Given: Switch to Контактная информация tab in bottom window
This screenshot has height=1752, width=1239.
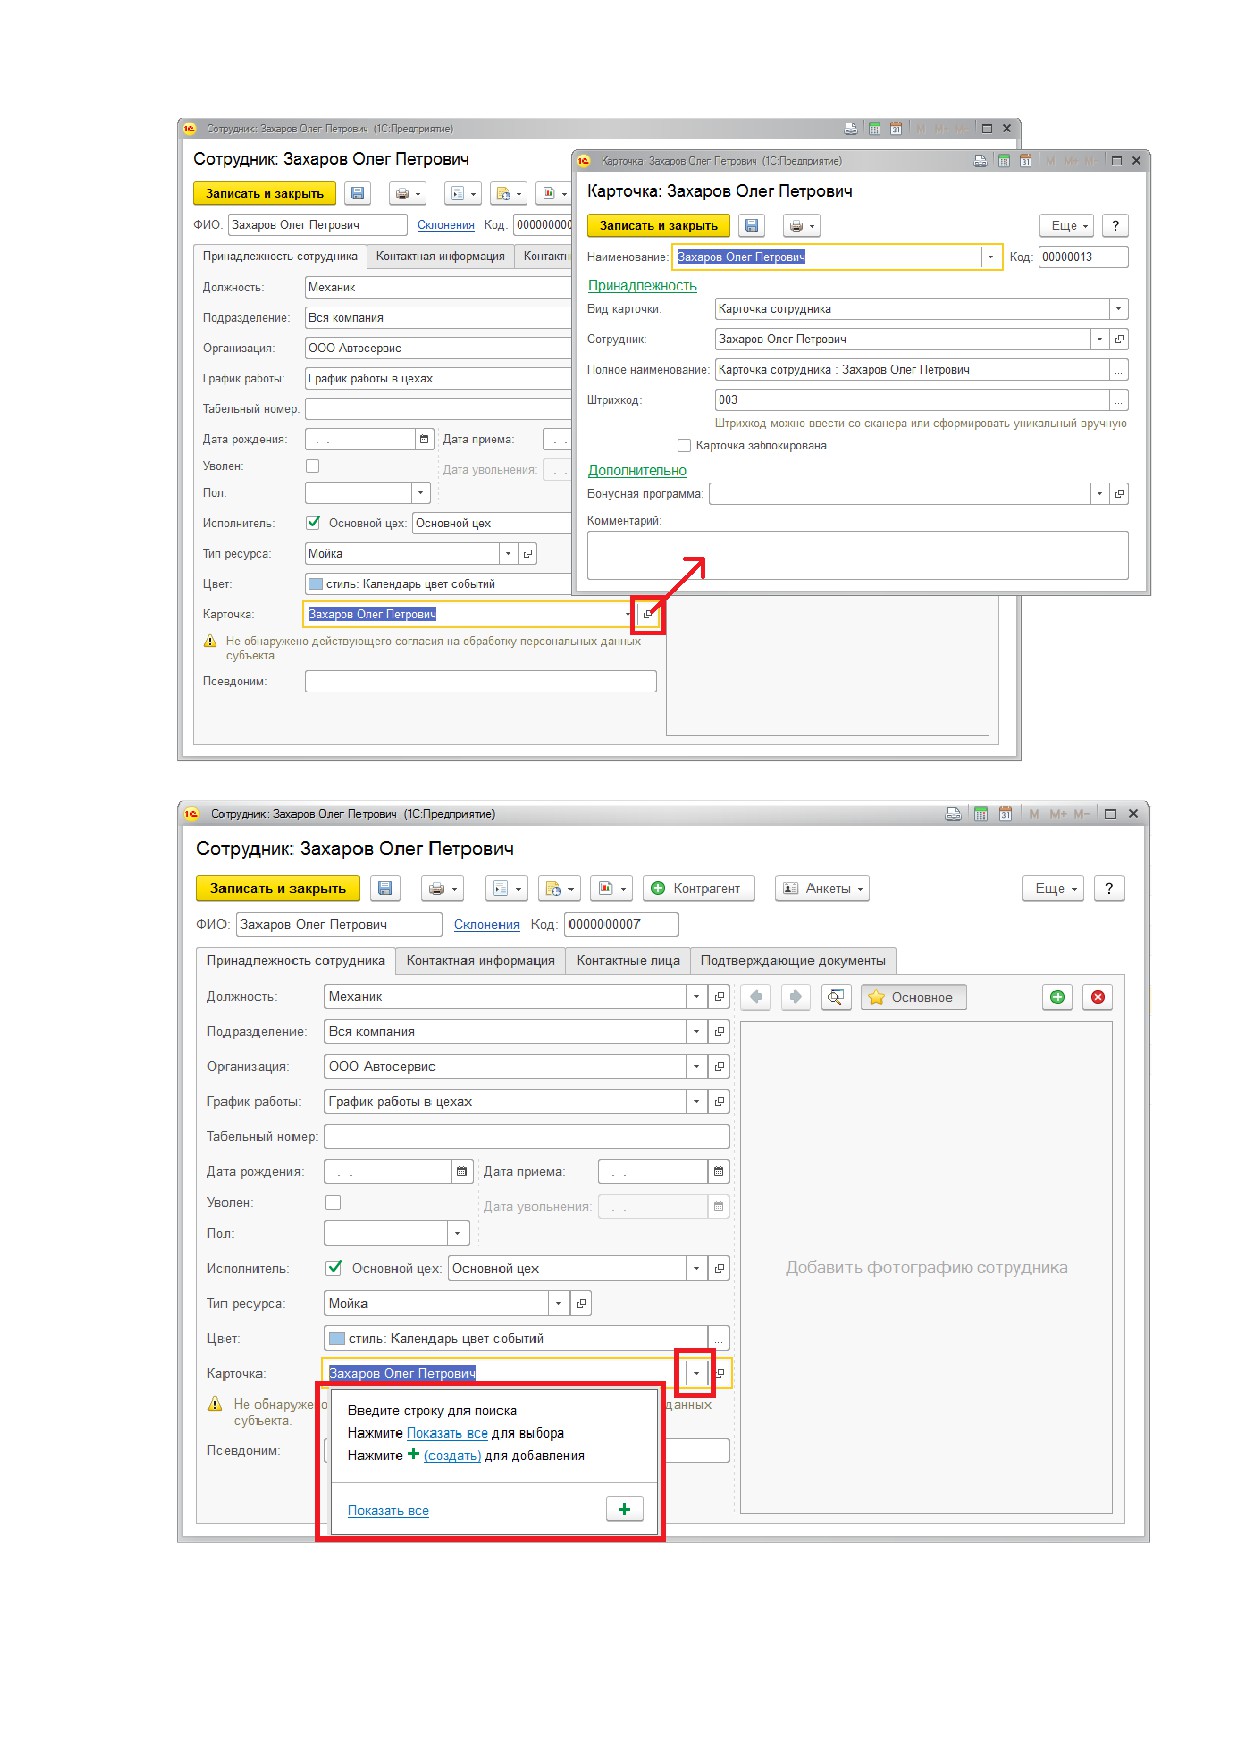Looking at the screenshot, I should (x=481, y=960).
